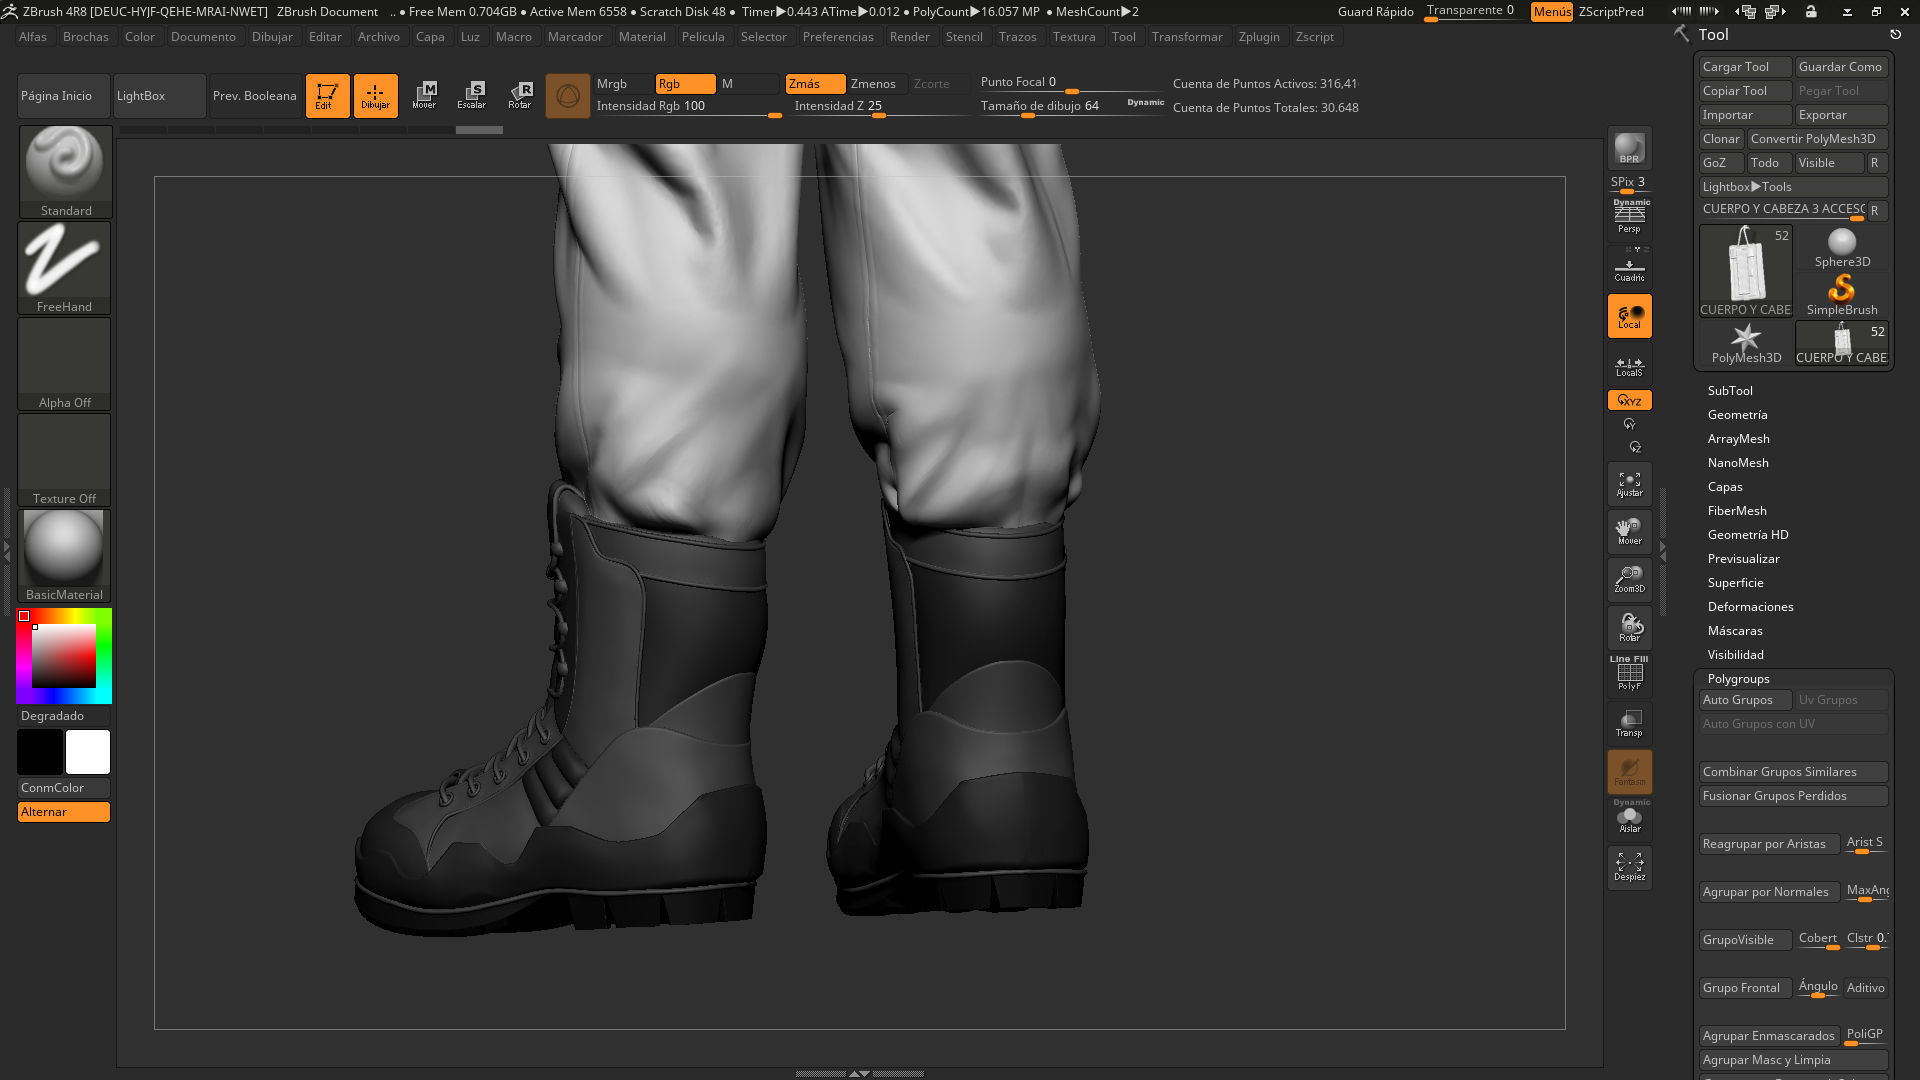Open the Material menu
The width and height of the screenshot is (1920, 1080).
point(642,37)
